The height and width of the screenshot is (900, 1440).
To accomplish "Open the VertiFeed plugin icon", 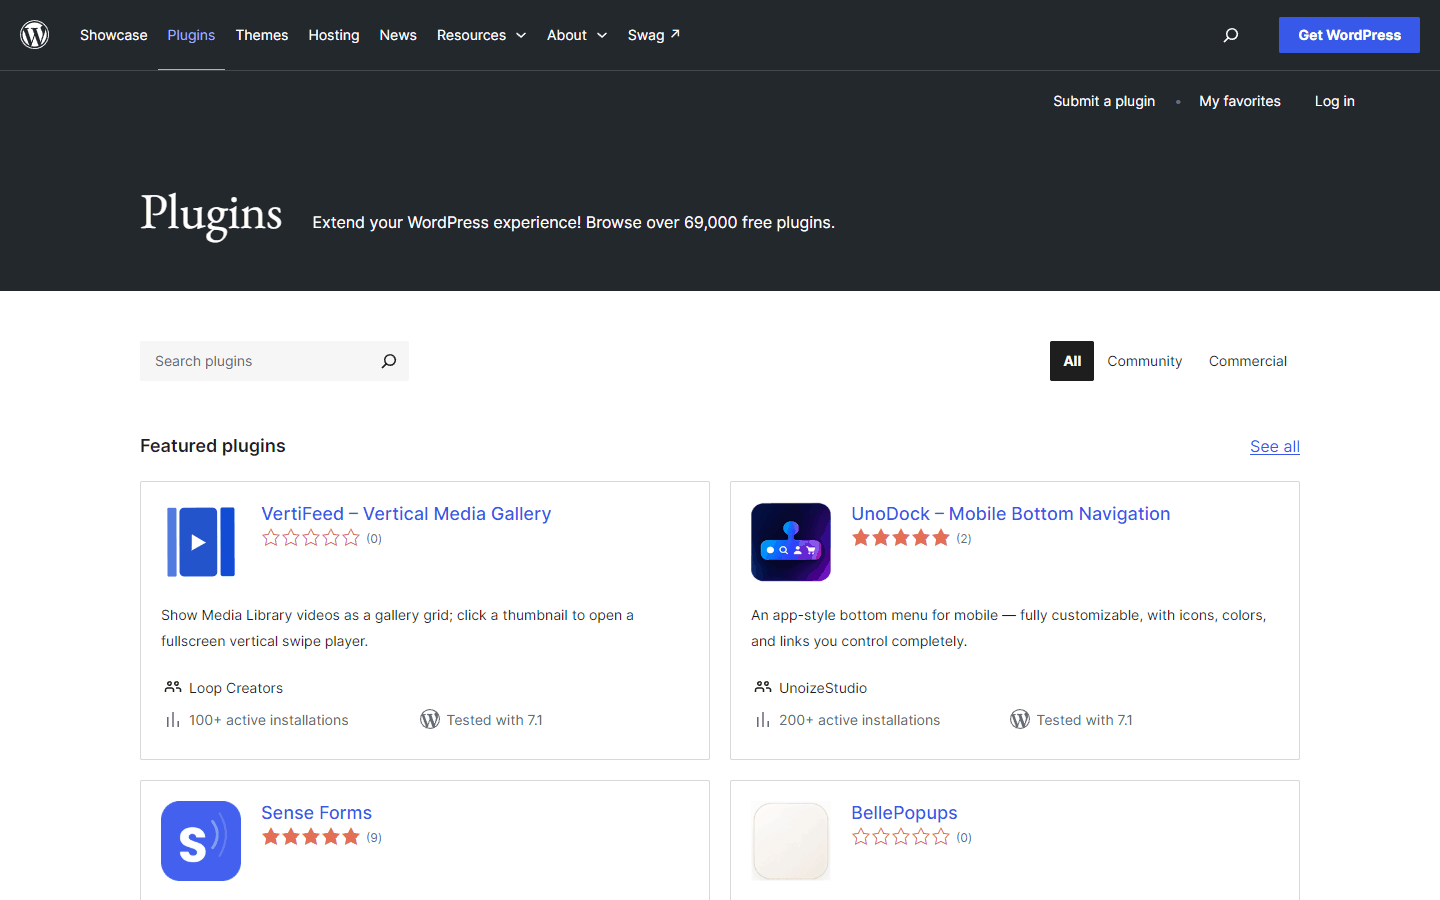I will [201, 542].
